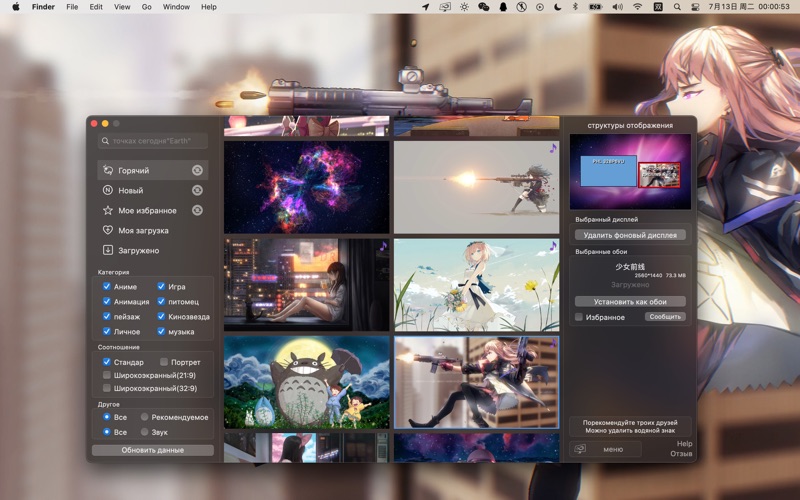Click Обновить данные button

click(153, 450)
